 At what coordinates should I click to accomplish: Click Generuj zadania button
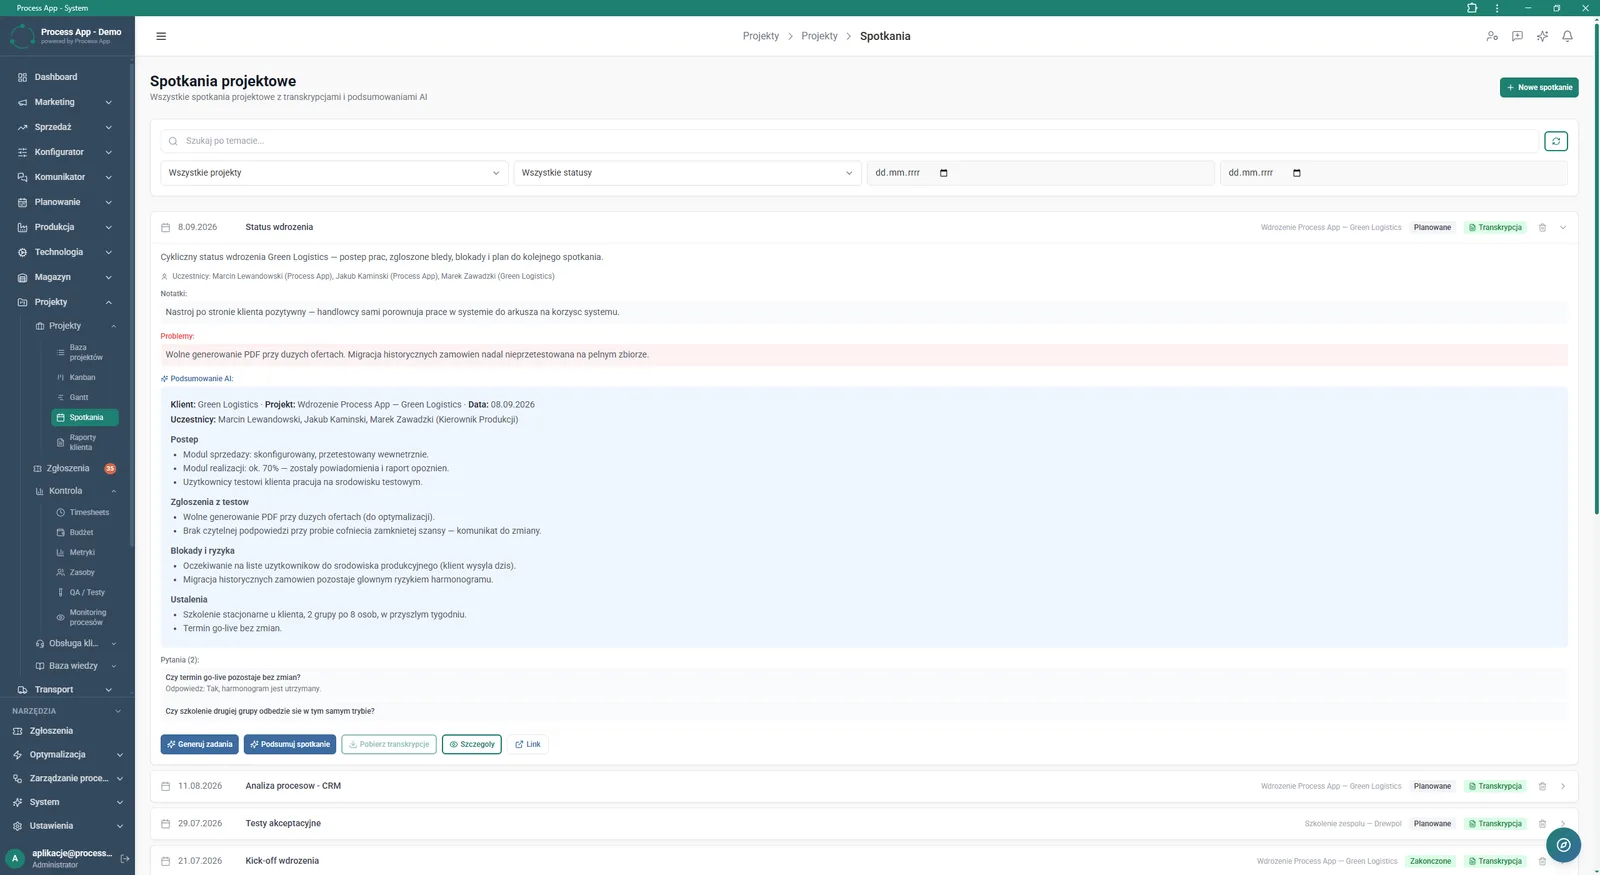point(199,744)
